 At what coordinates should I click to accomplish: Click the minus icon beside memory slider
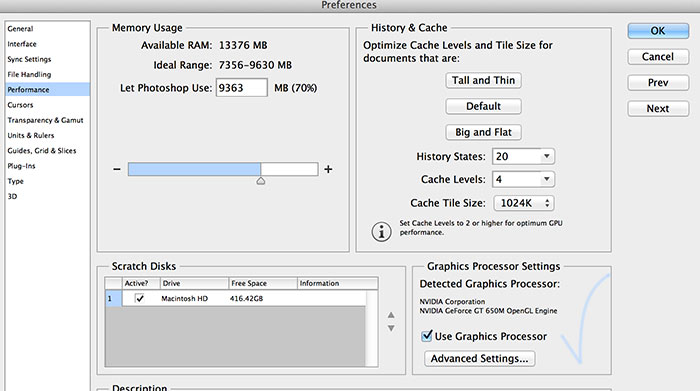(x=117, y=169)
